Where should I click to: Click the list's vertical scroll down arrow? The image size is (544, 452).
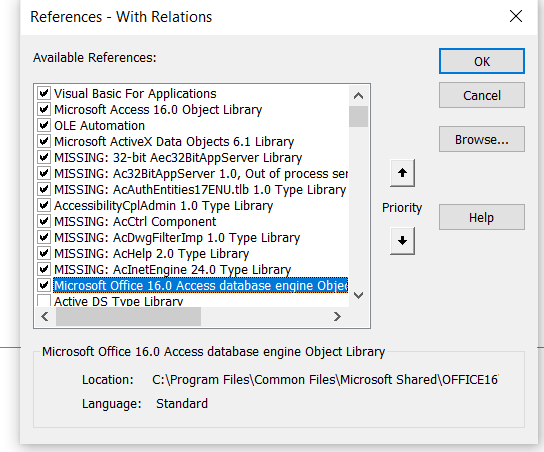click(358, 295)
